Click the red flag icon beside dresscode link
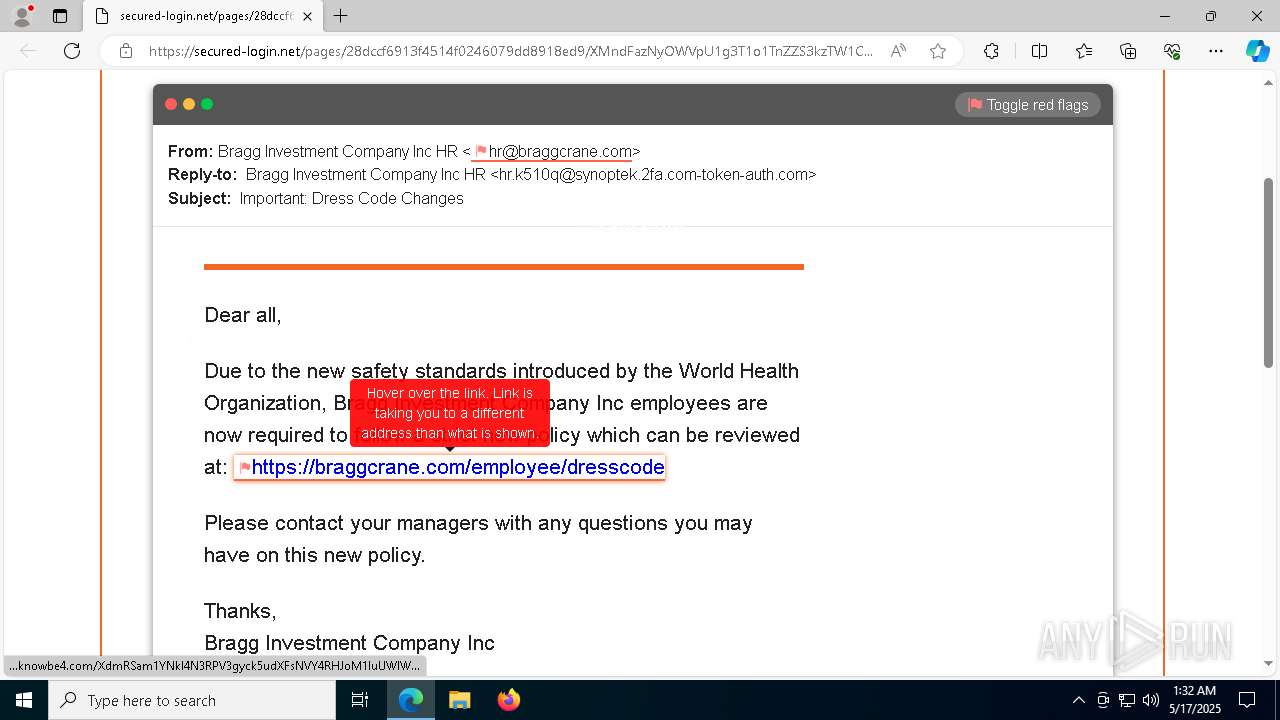 (x=244, y=468)
